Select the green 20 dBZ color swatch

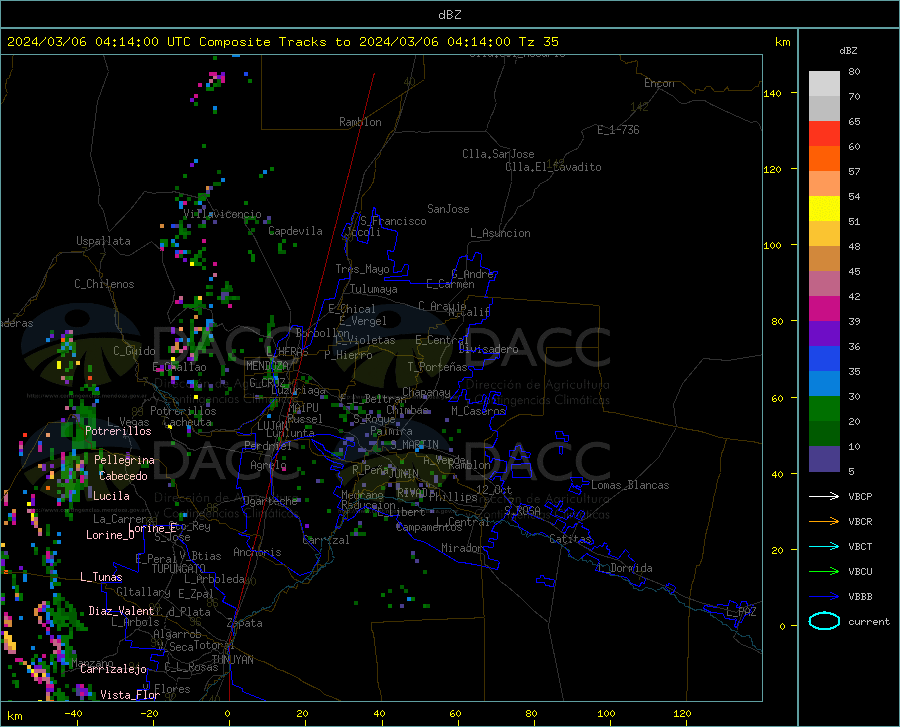click(824, 409)
